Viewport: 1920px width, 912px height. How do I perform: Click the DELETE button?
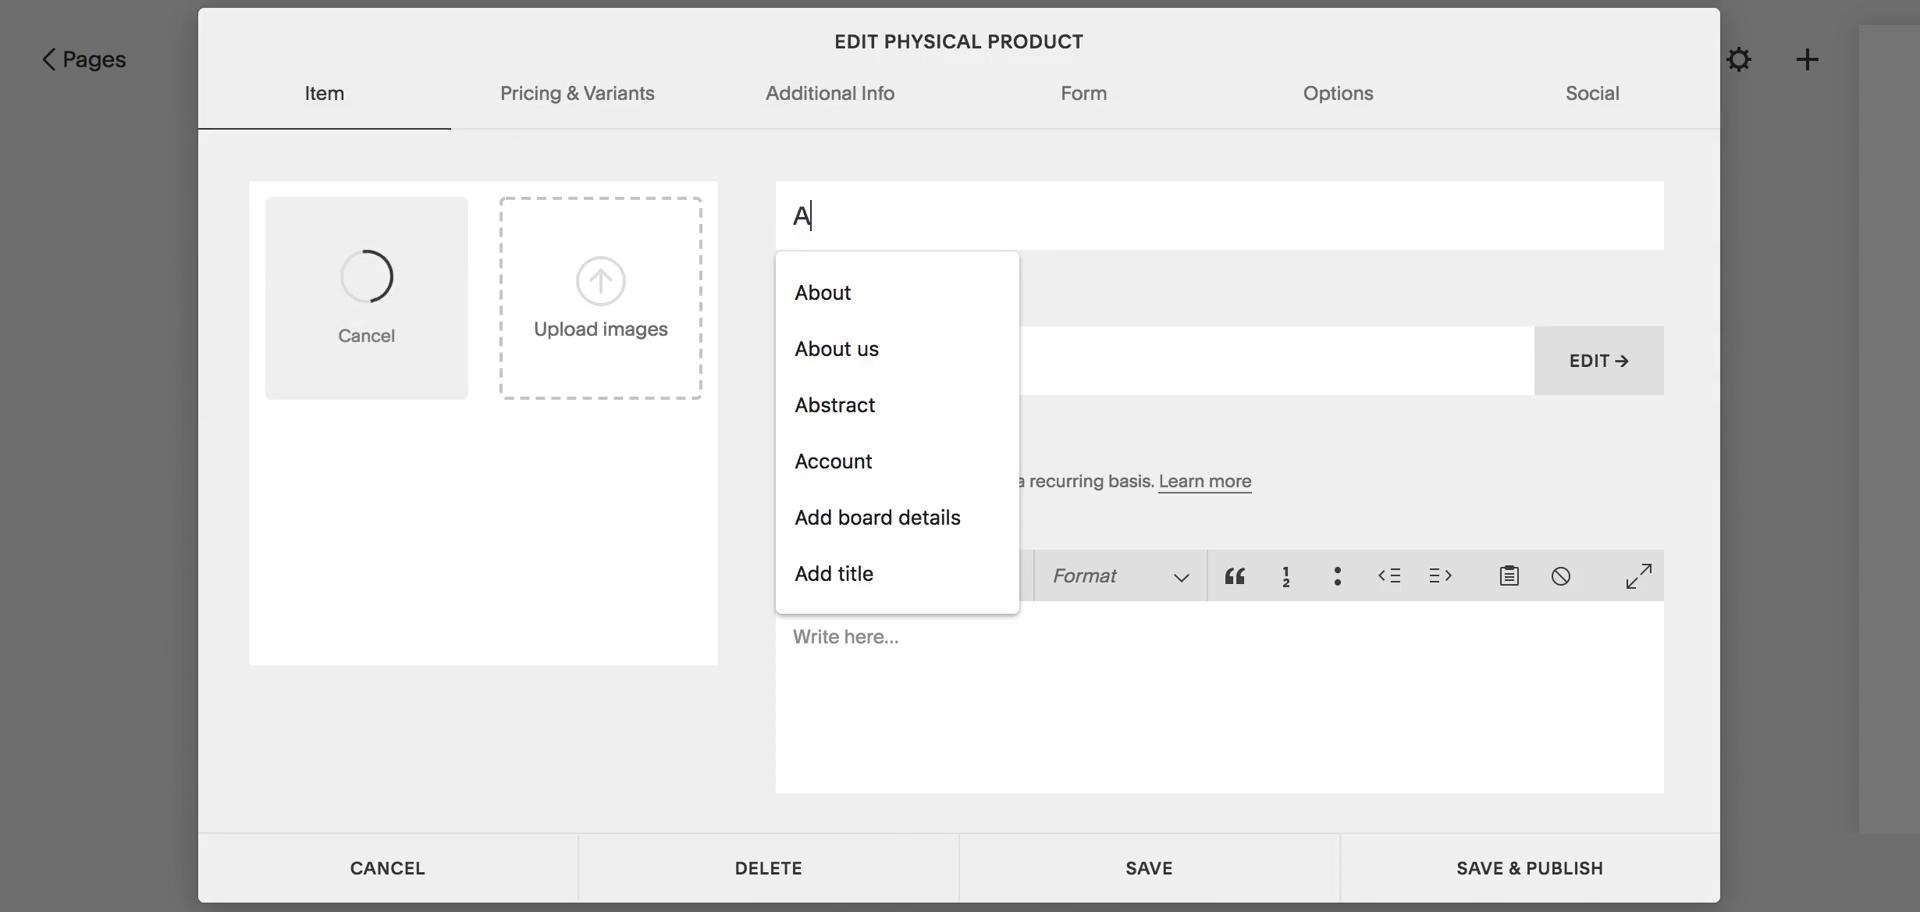tap(768, 868)
